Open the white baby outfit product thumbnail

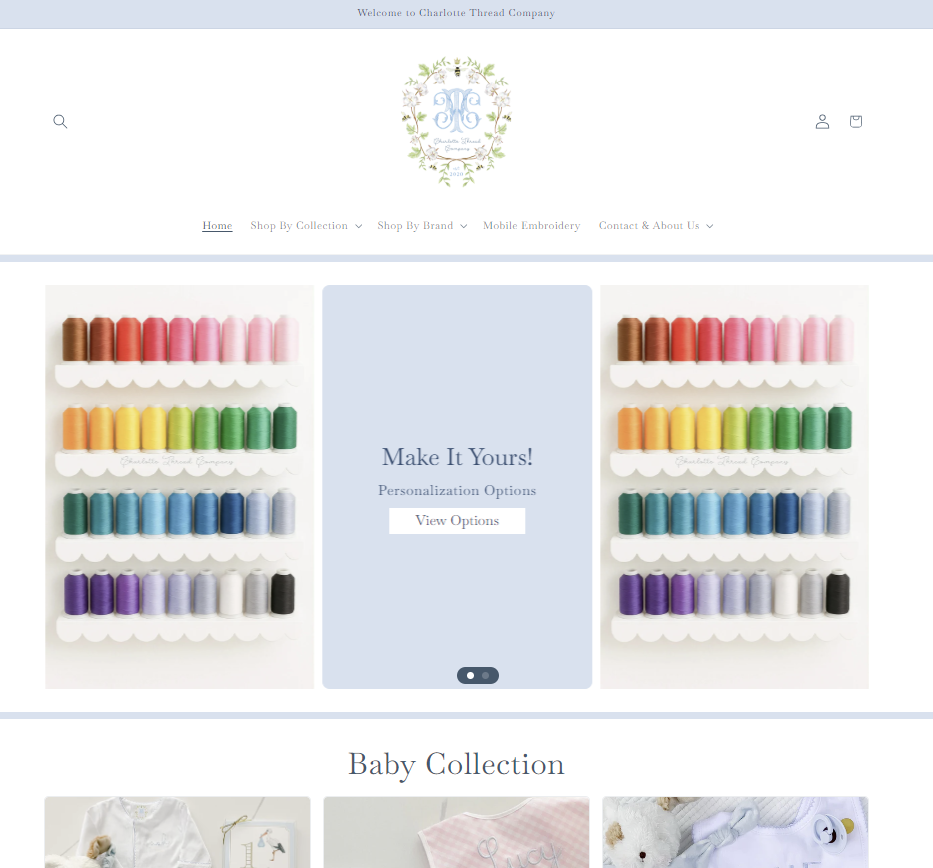177,832
